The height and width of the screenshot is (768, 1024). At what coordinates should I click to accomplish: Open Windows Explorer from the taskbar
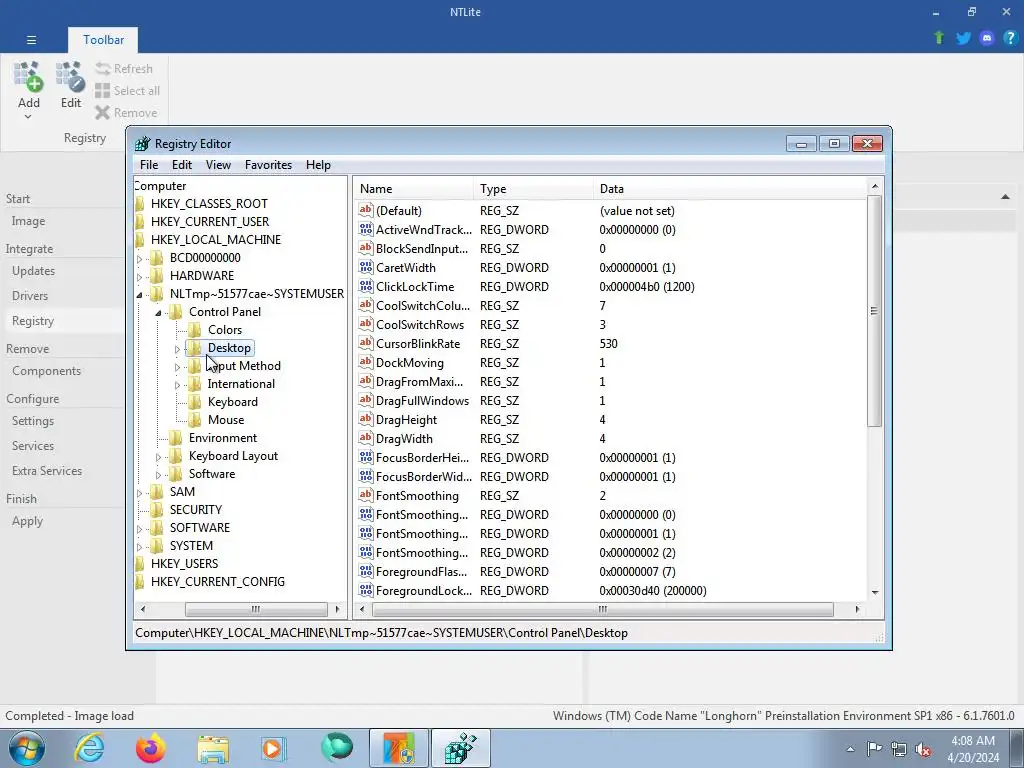tap(213, 748)
